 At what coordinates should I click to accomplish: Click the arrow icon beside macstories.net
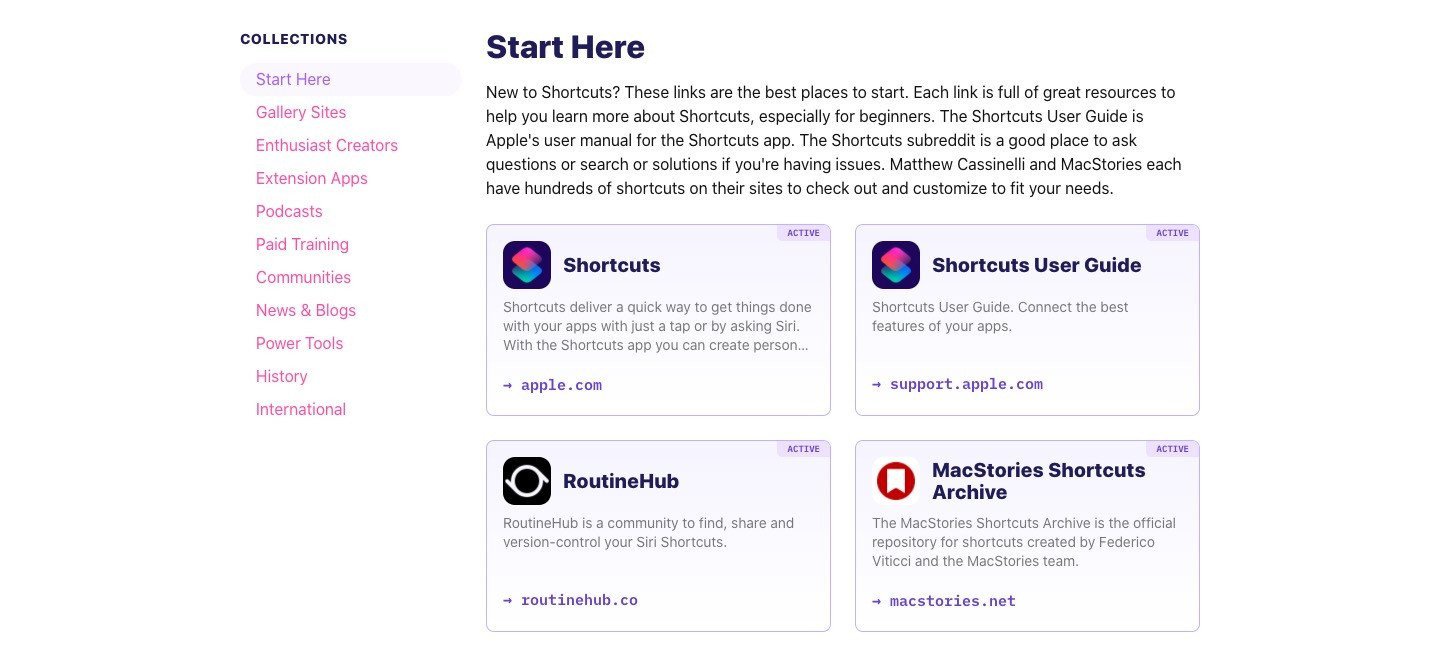(x=876, y=601)
